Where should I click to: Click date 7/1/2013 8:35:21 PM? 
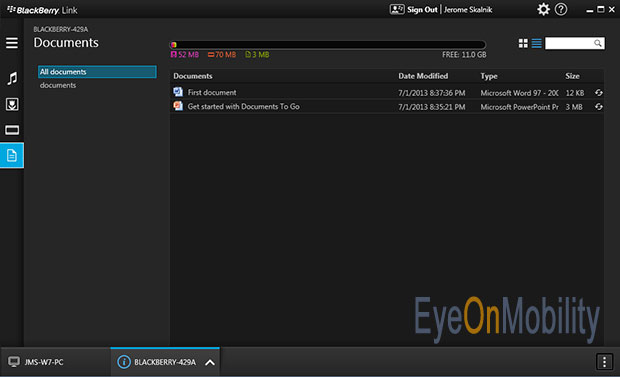(431, 107)
